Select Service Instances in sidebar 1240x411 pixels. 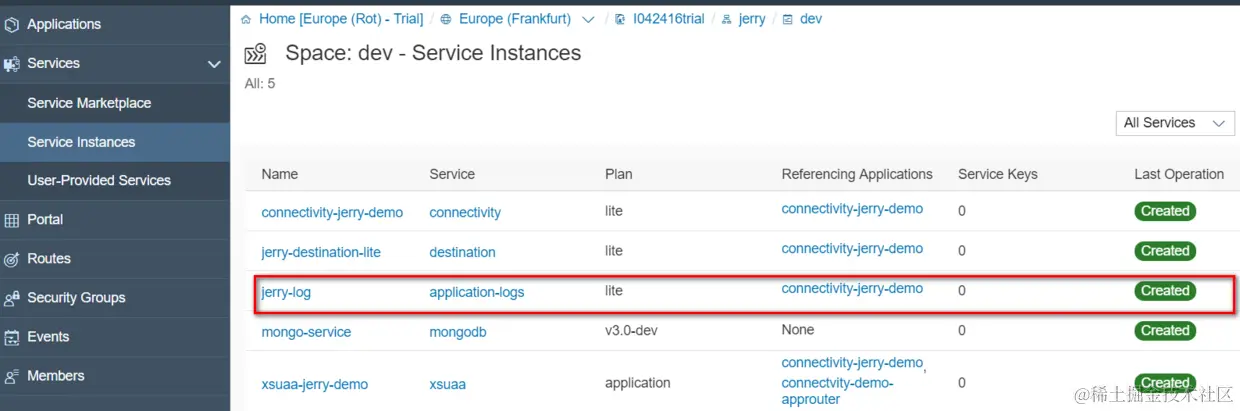(x=81, y=142)
